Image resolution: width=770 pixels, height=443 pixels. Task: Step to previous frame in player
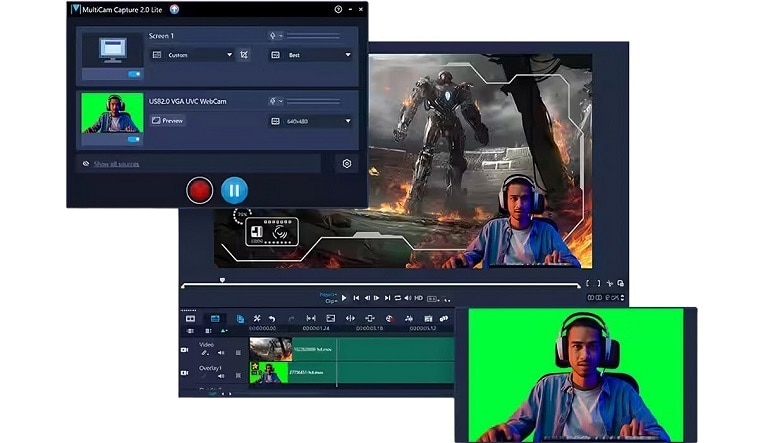(367, 298)
